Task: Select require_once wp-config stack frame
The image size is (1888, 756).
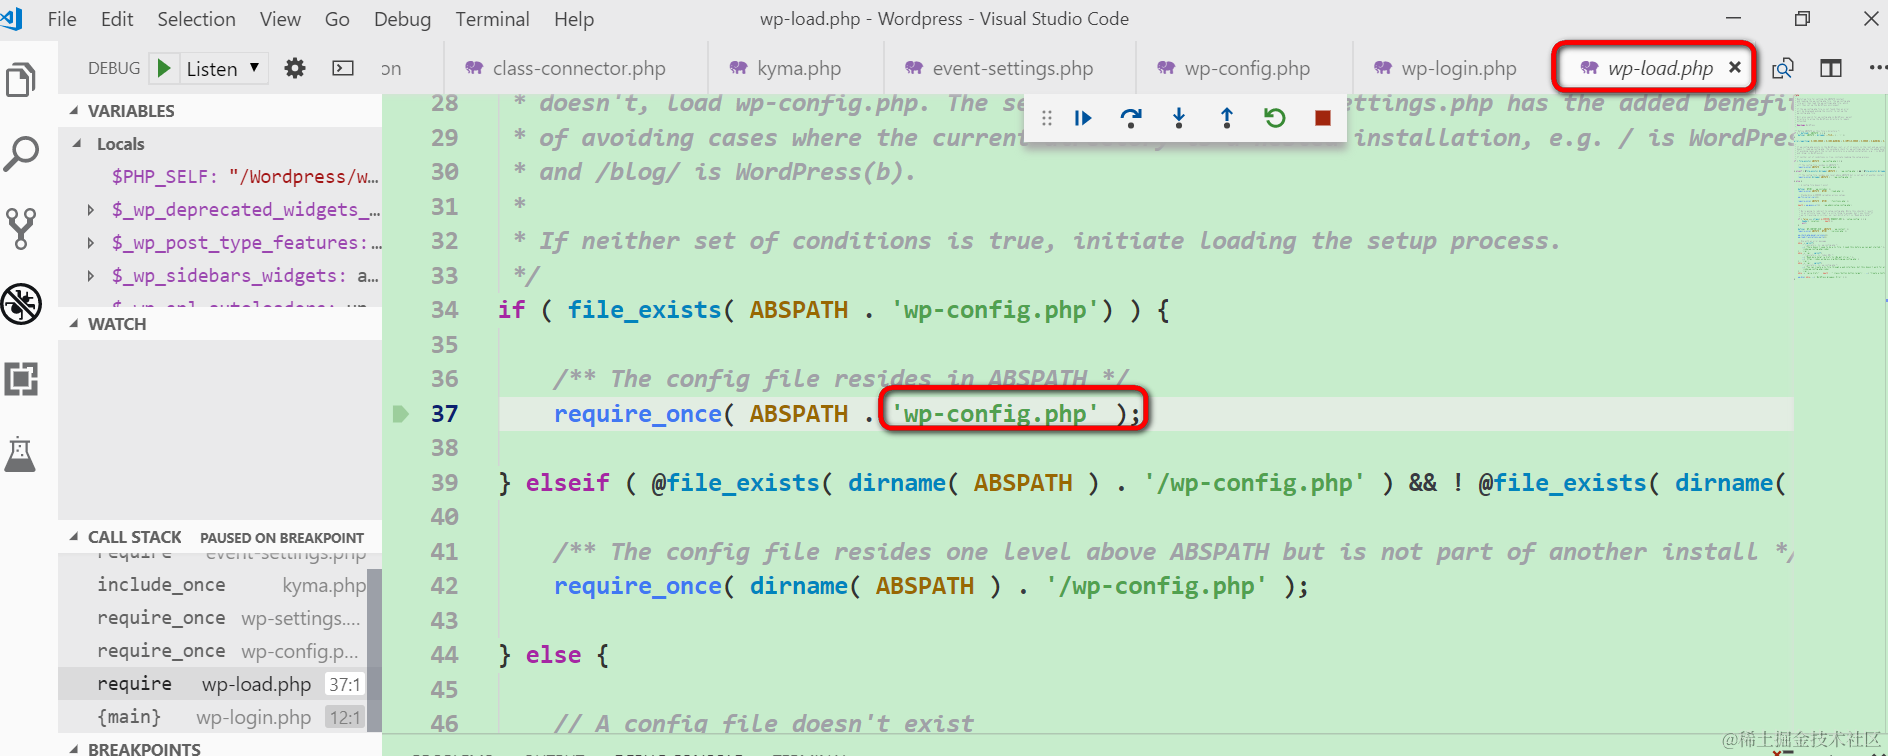Action: tap(212, 651)
